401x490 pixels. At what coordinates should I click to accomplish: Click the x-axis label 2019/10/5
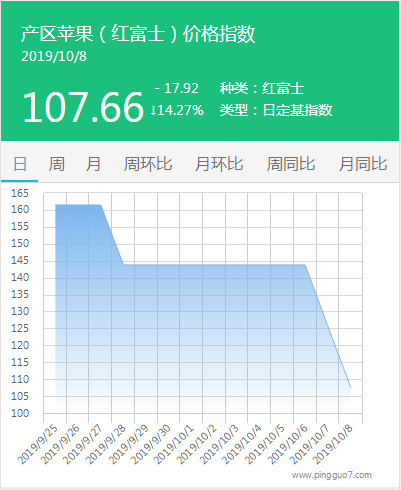264,444
